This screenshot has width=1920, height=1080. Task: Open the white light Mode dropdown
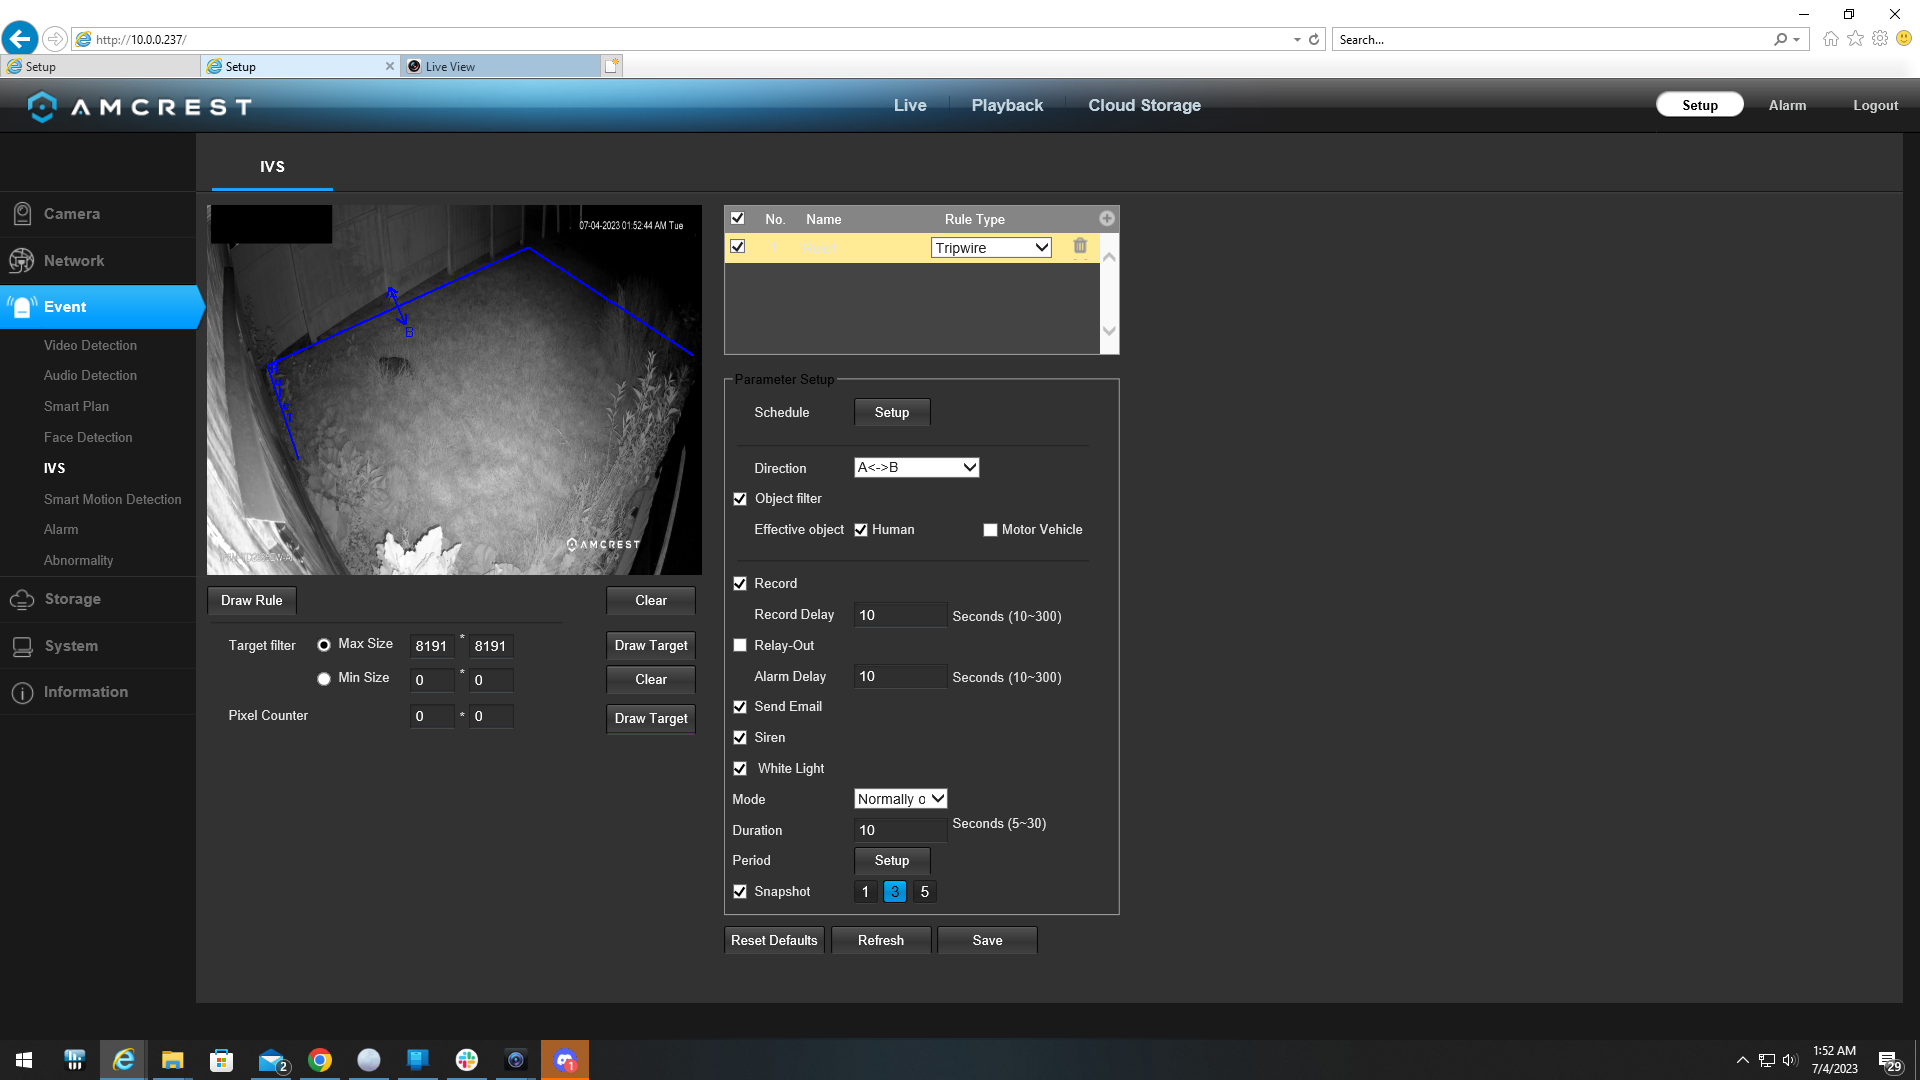tap(901, 799)
